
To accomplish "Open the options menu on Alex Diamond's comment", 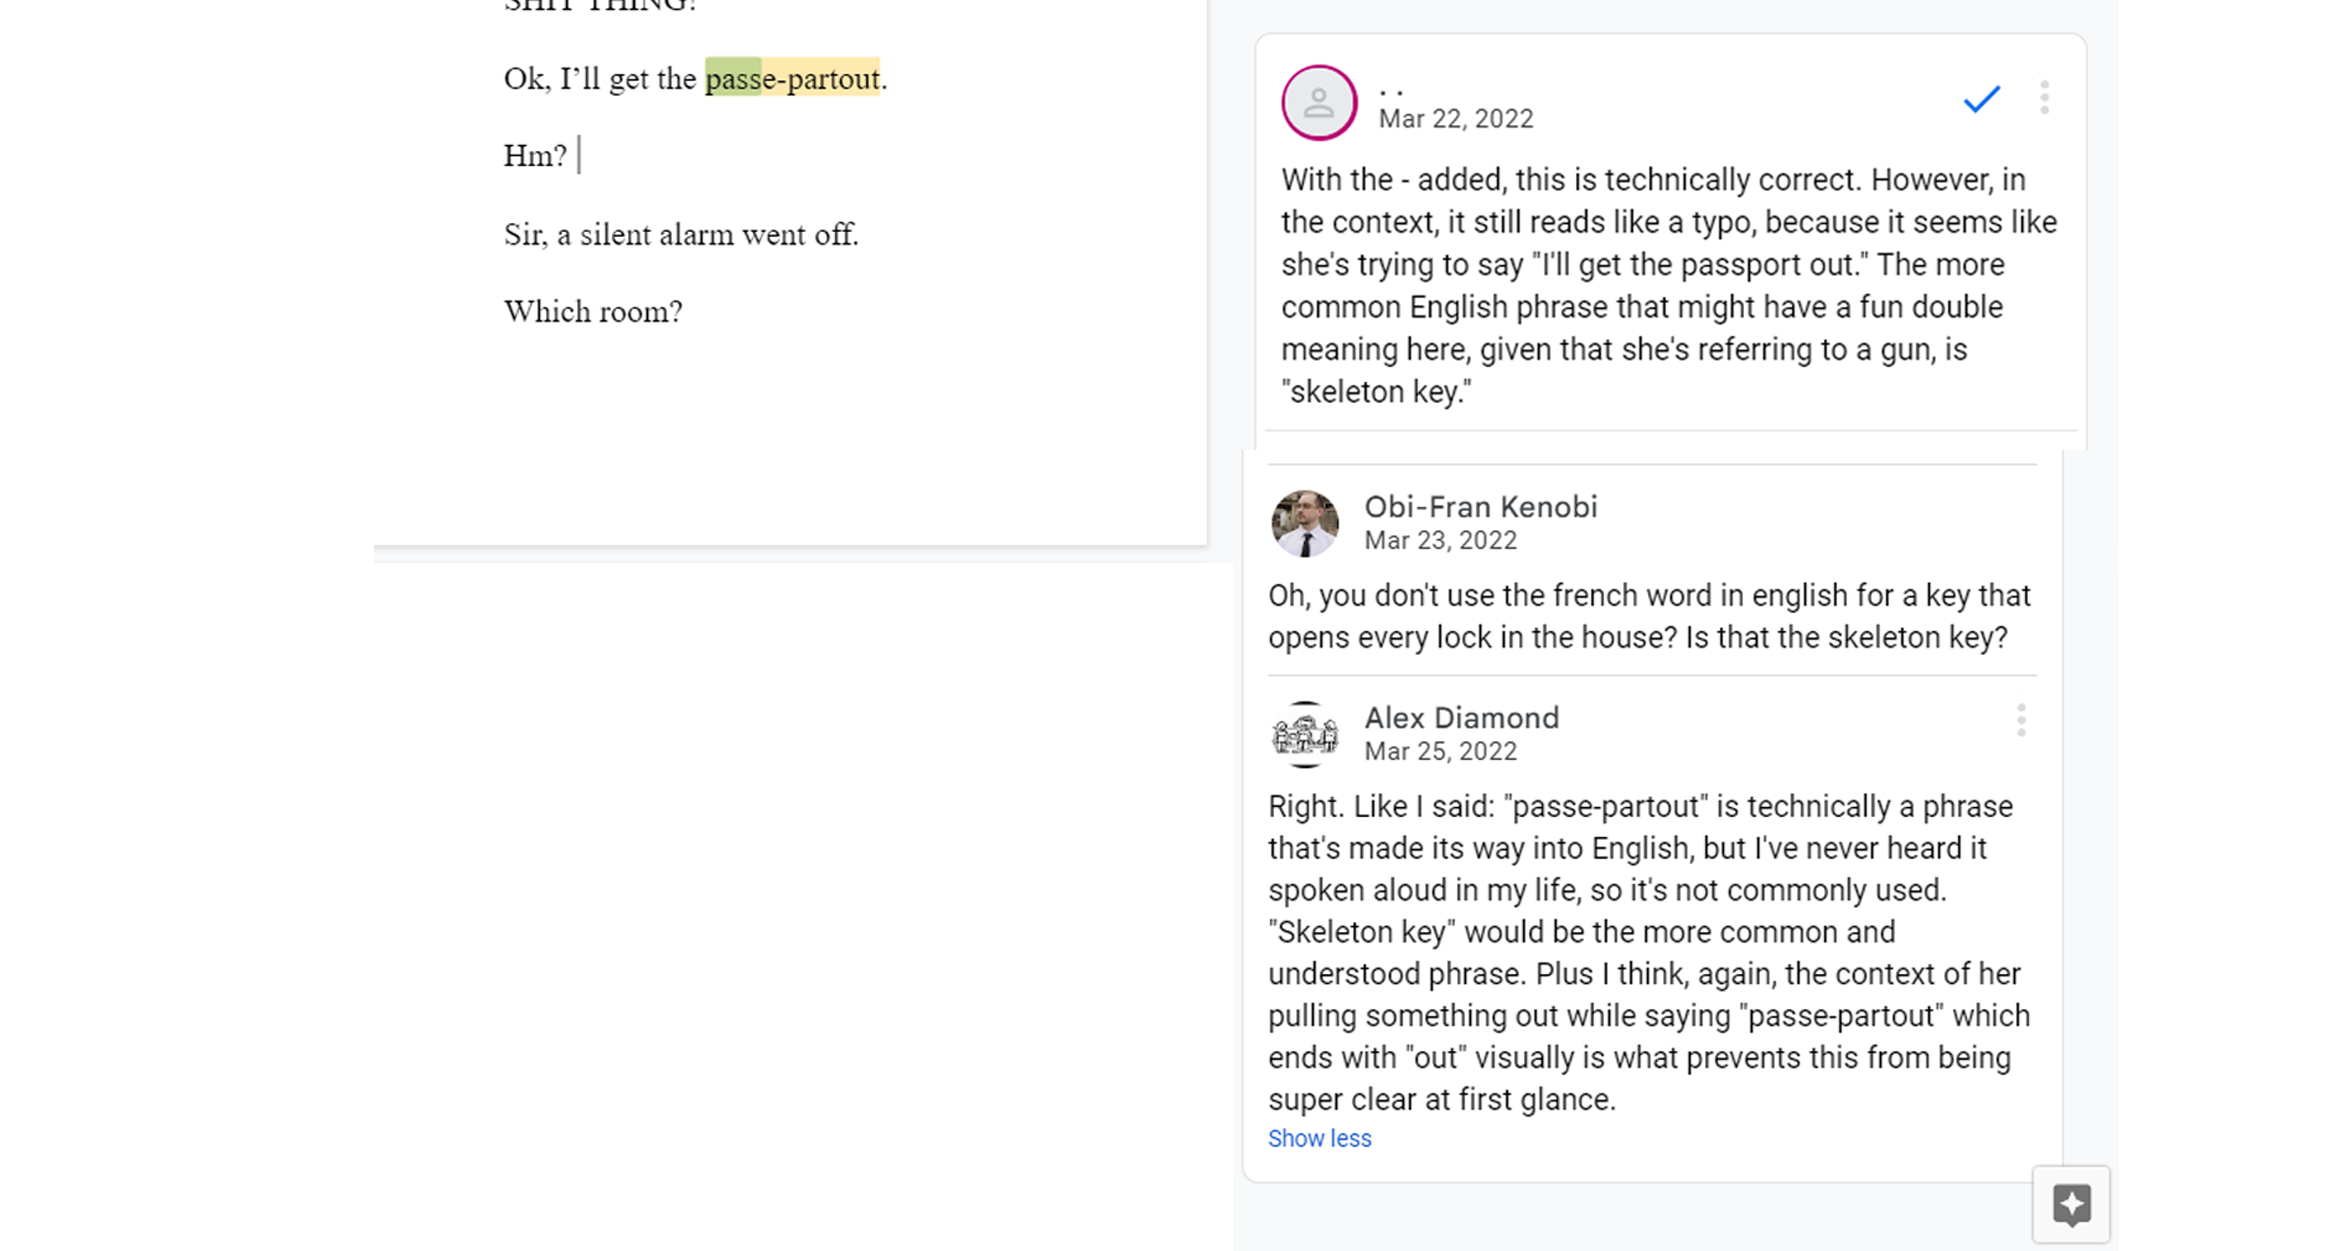I will (2021, 719).
